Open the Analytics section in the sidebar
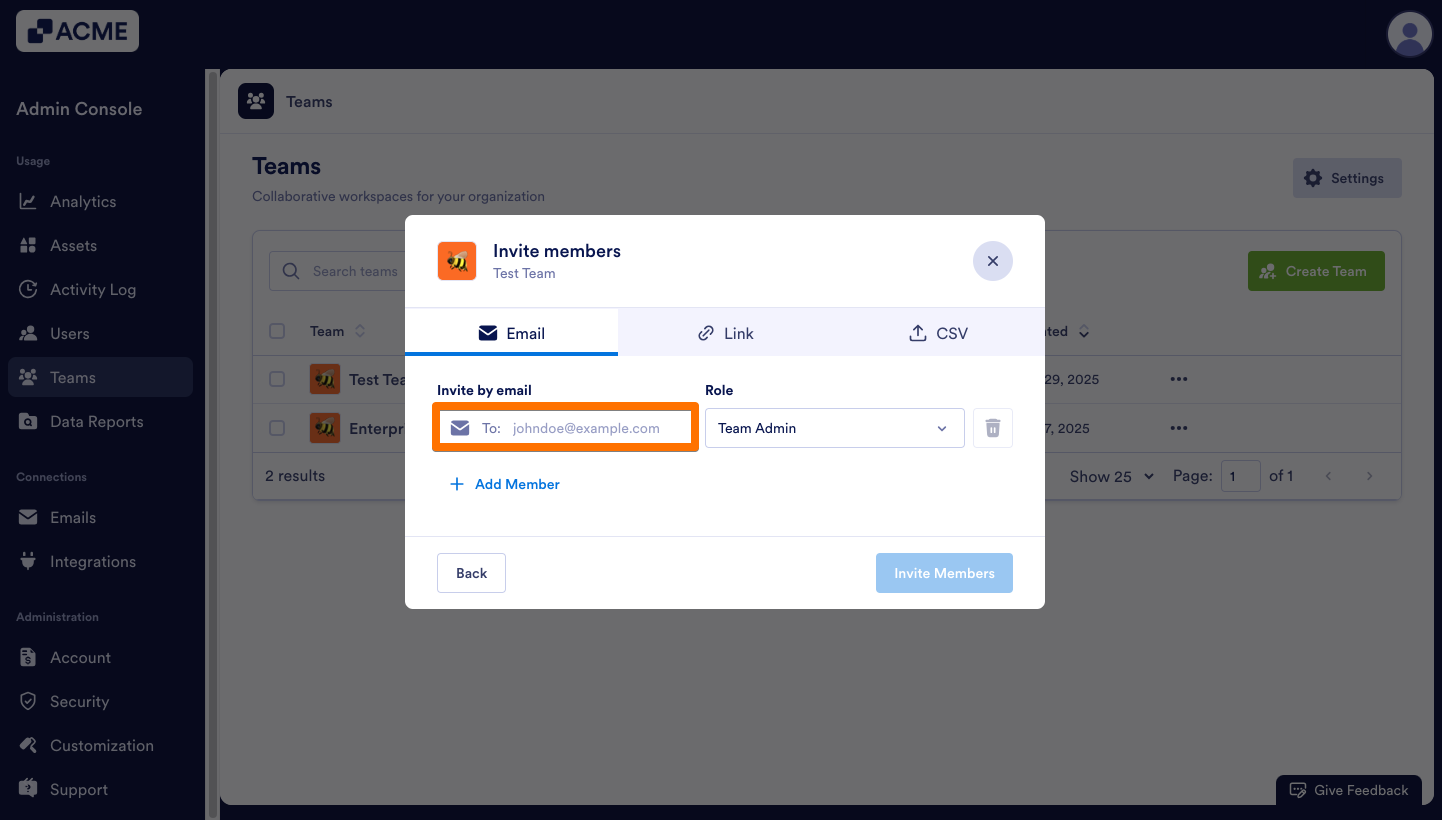1442x820 pixels. pyautogui.click(x=84, y=201)
